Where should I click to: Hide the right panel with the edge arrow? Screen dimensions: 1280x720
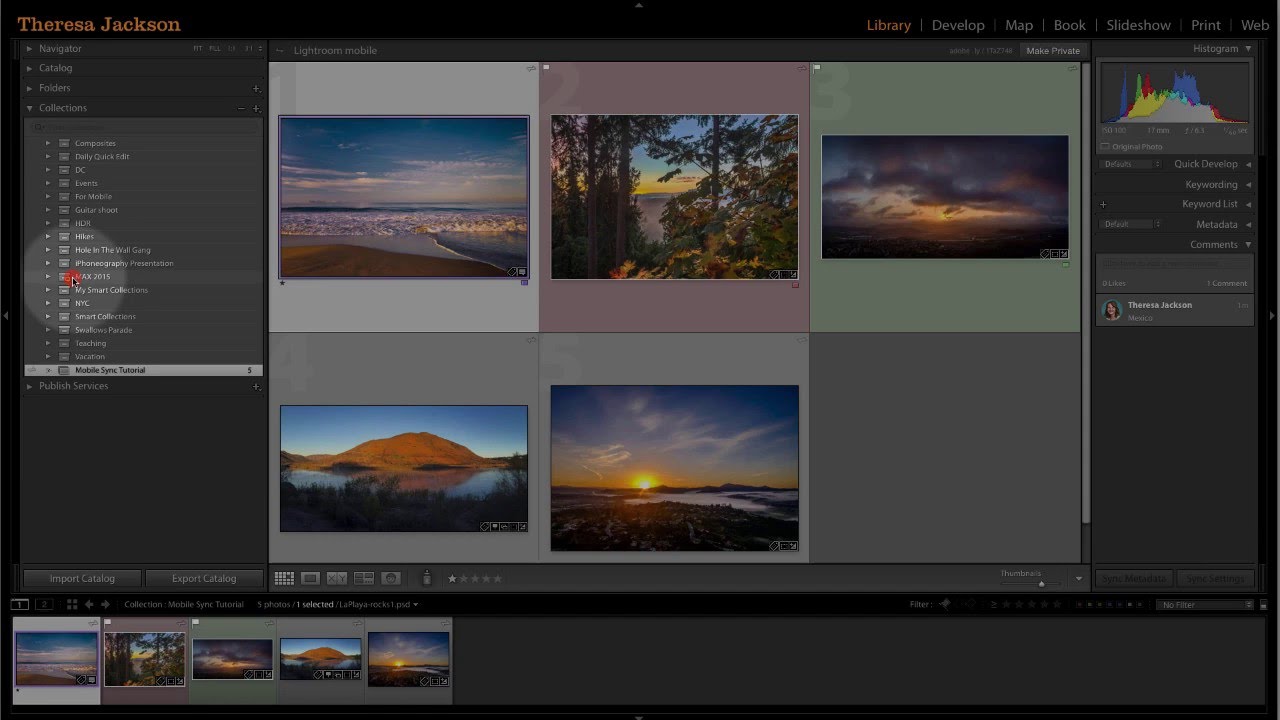pyautogui.click(x=1273, y=316)
